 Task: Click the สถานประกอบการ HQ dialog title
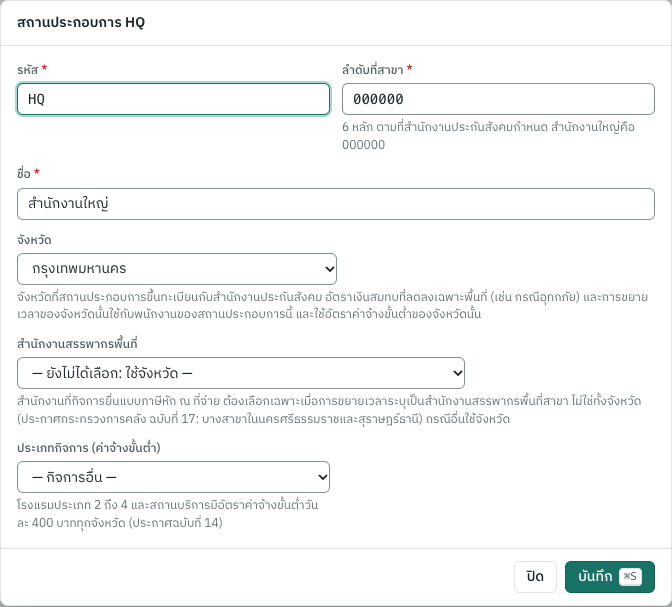pyautogui.click(x=81, y=22)
